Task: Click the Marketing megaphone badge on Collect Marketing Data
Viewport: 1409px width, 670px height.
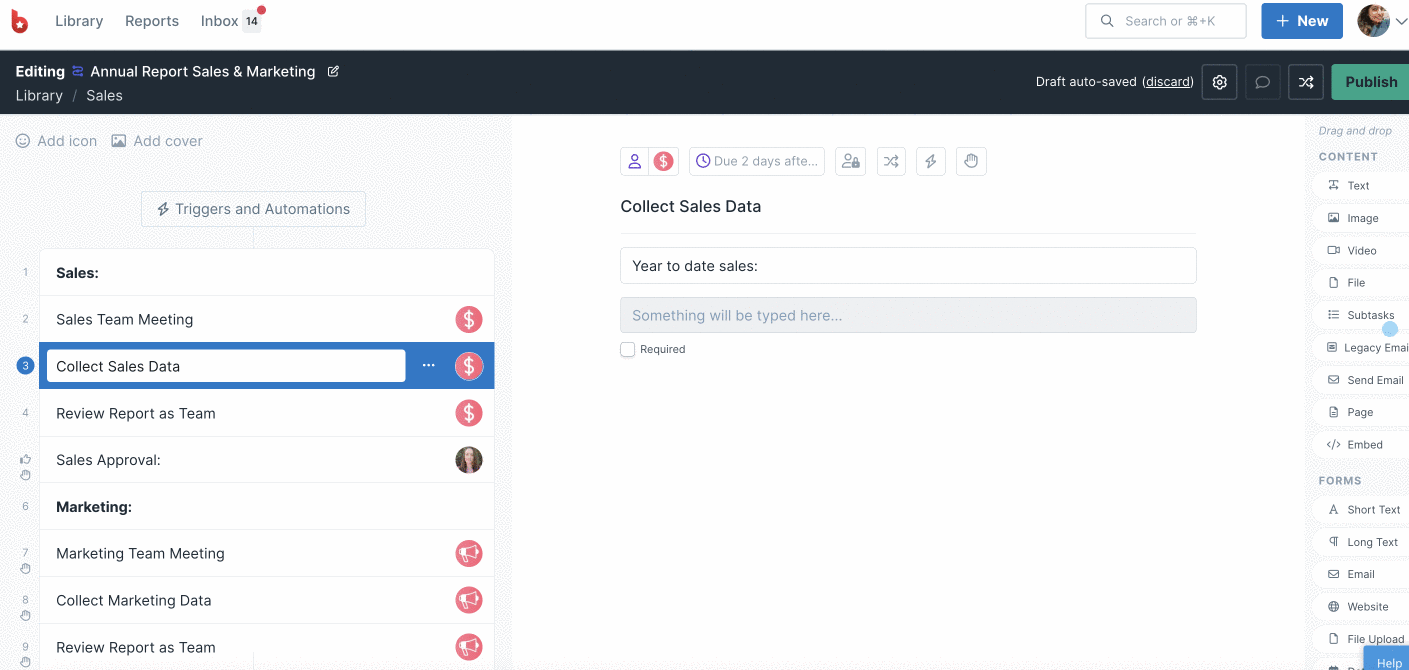Action: click(468, 600)
